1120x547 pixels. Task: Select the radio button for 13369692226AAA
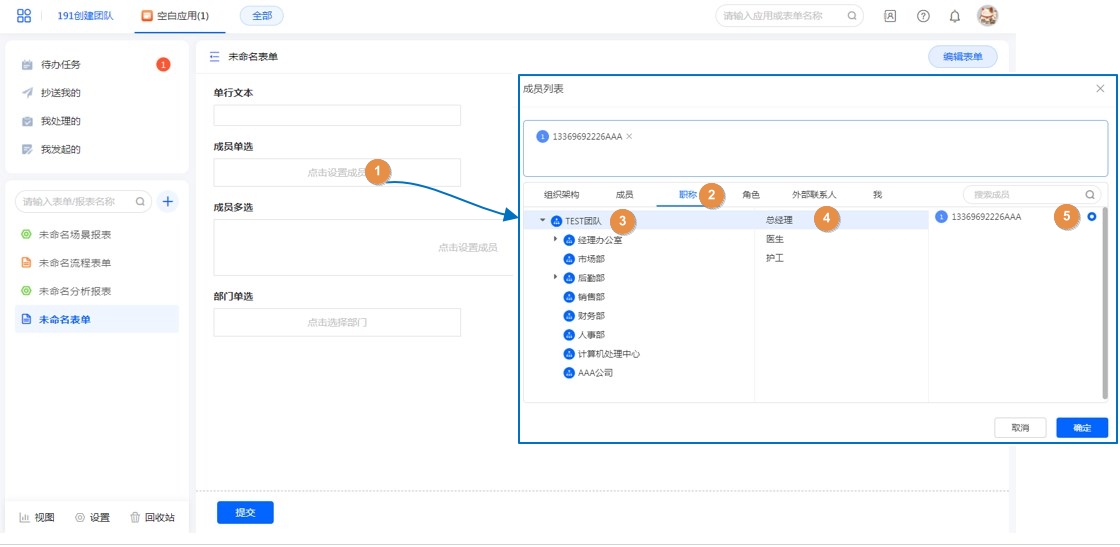pyautogui.click(x=1092, y=217)
